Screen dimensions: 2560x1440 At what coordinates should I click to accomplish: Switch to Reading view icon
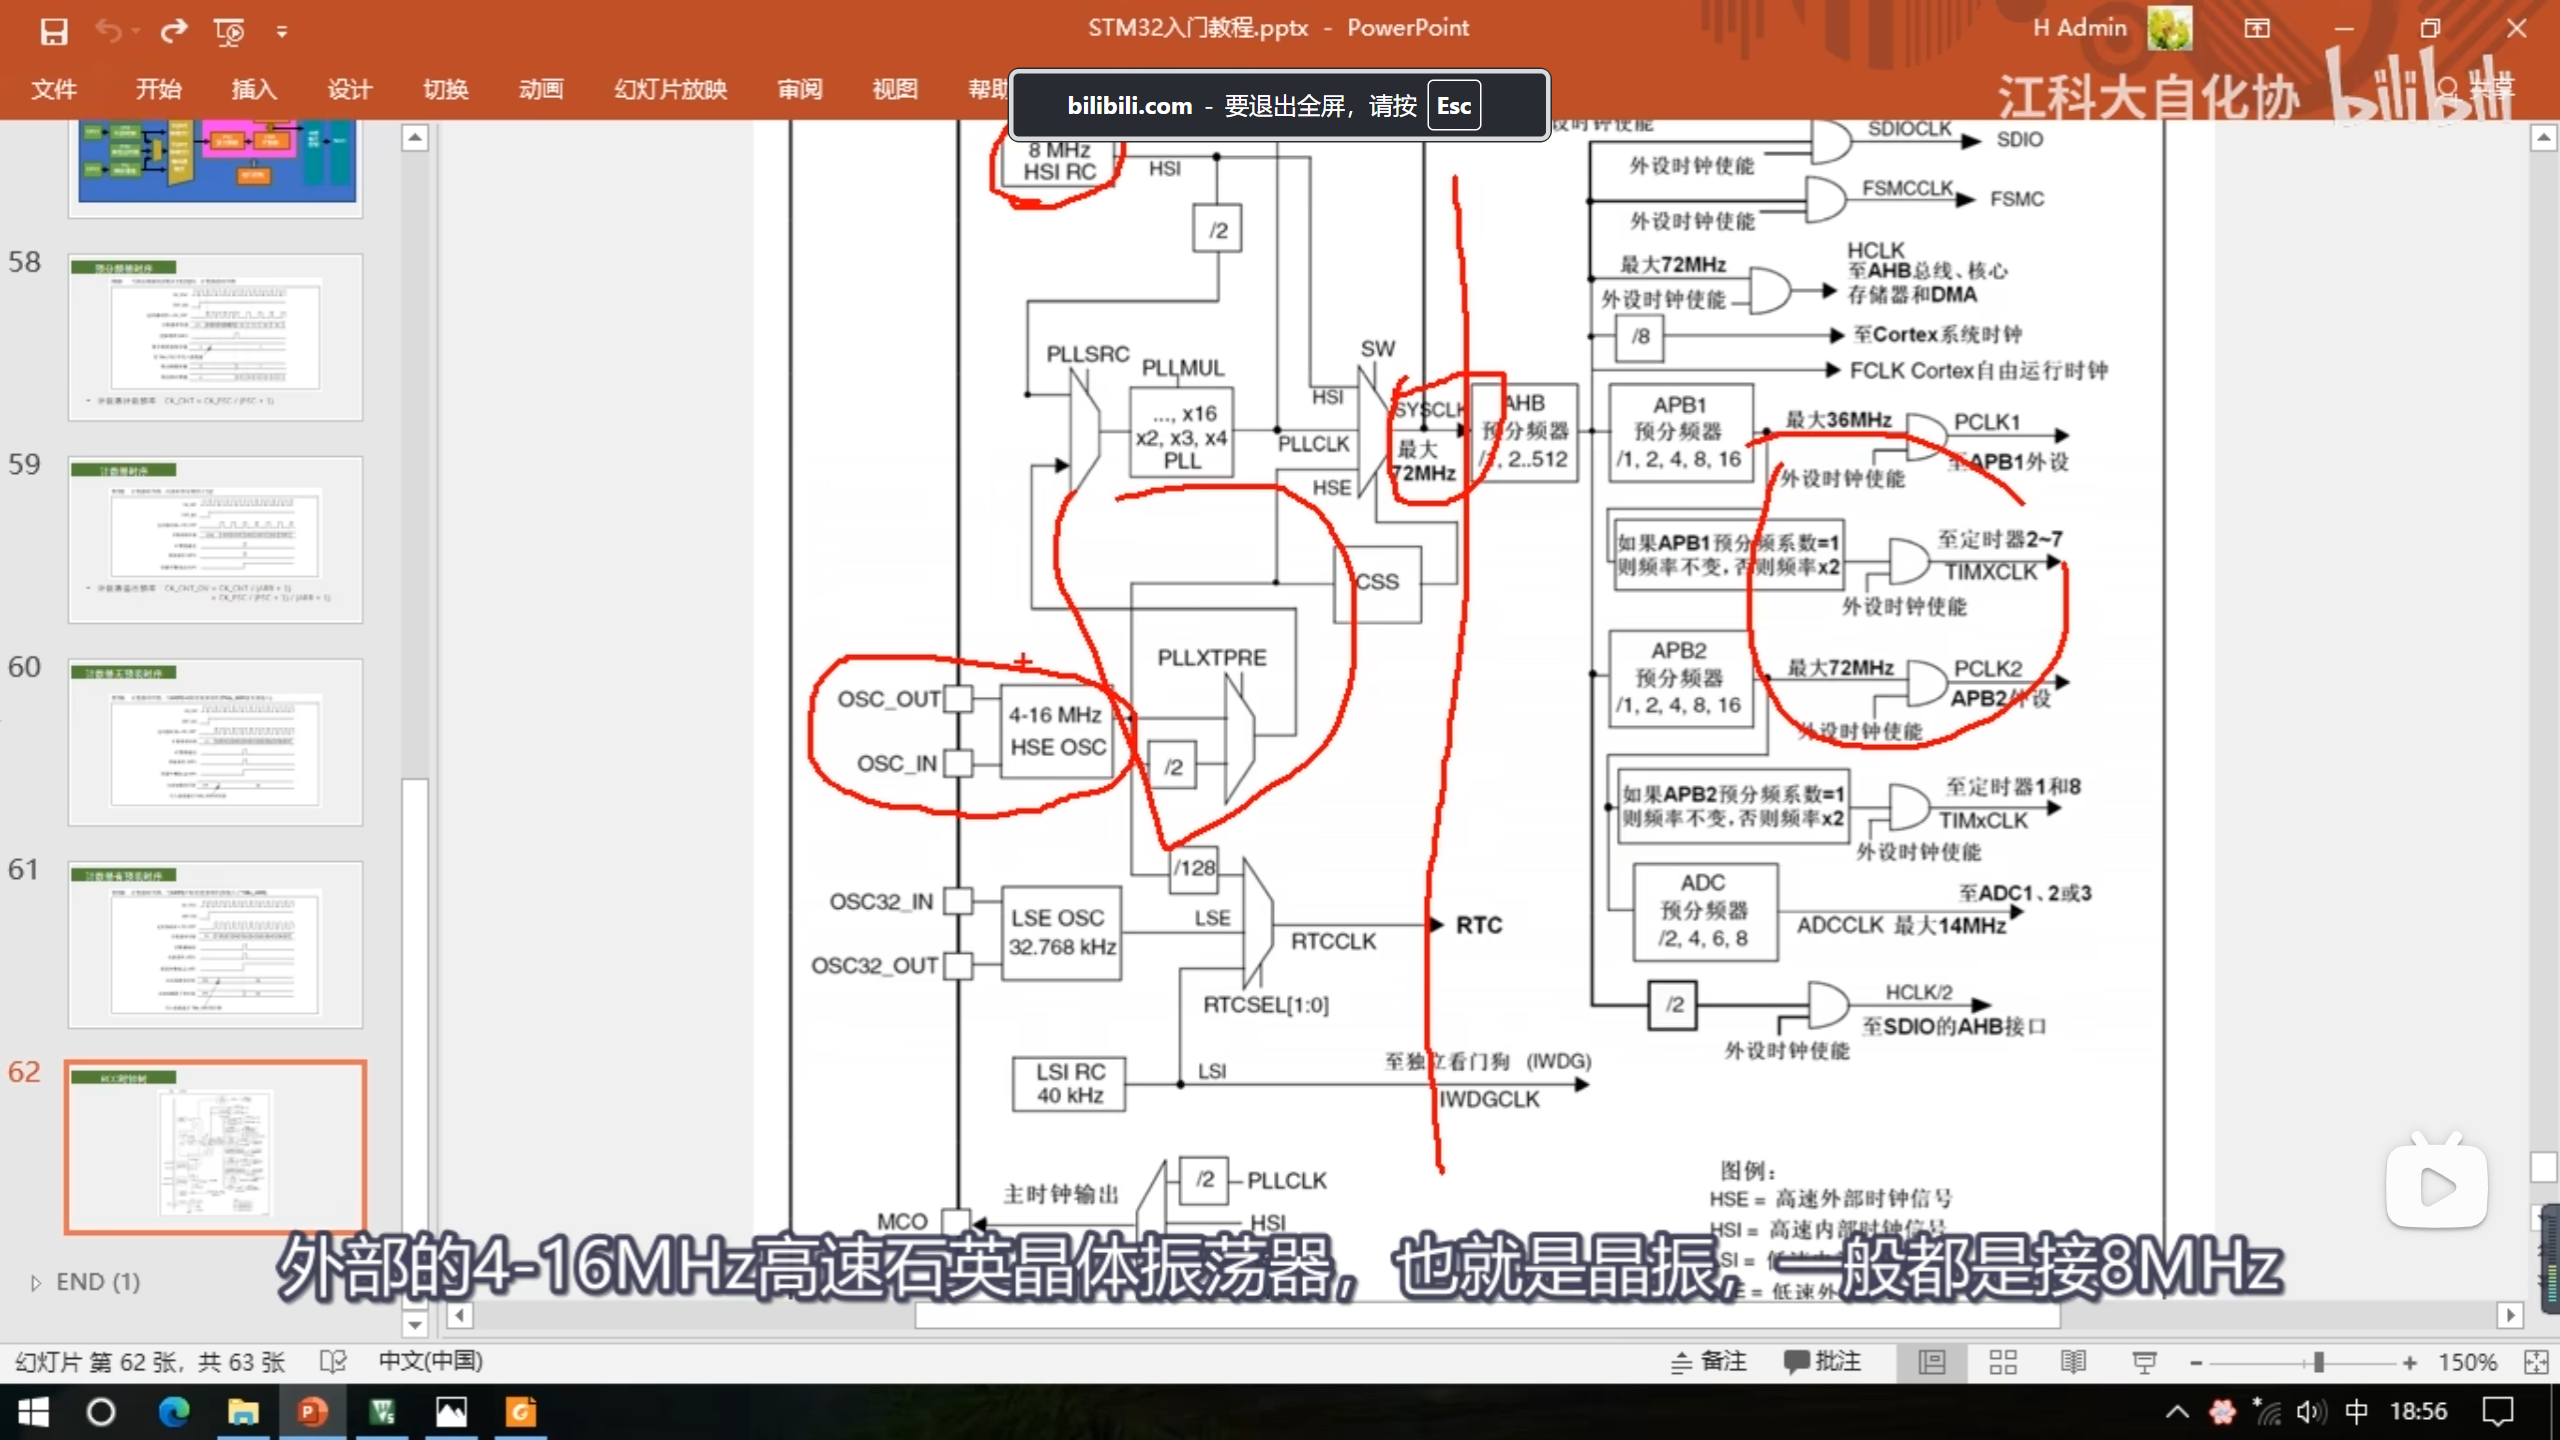[x=2073, y=1362]
